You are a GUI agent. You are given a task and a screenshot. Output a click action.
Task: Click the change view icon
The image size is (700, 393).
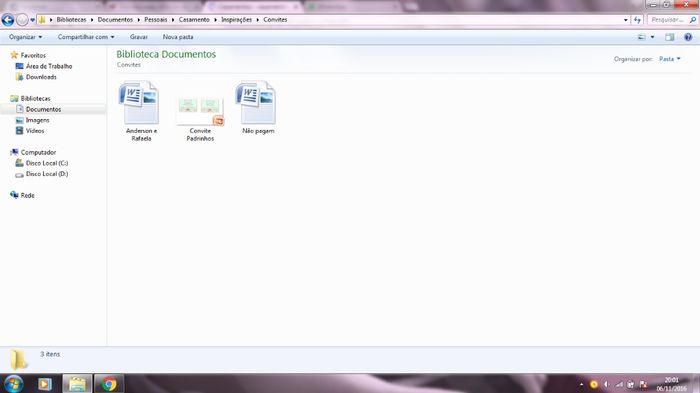tap(642, 37)
